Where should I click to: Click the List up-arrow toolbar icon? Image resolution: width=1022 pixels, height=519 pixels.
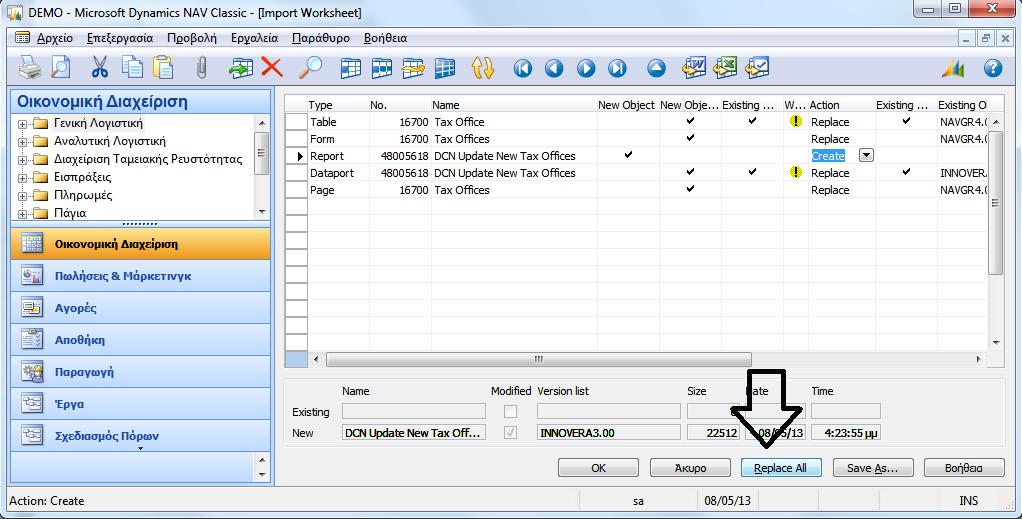(x=656, y=68)
